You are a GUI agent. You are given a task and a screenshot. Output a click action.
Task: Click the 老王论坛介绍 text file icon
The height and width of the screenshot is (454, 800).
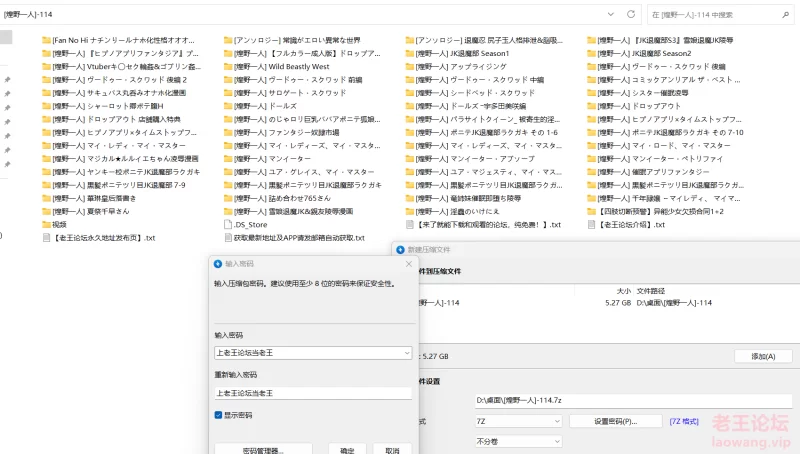tap(593, 225)
